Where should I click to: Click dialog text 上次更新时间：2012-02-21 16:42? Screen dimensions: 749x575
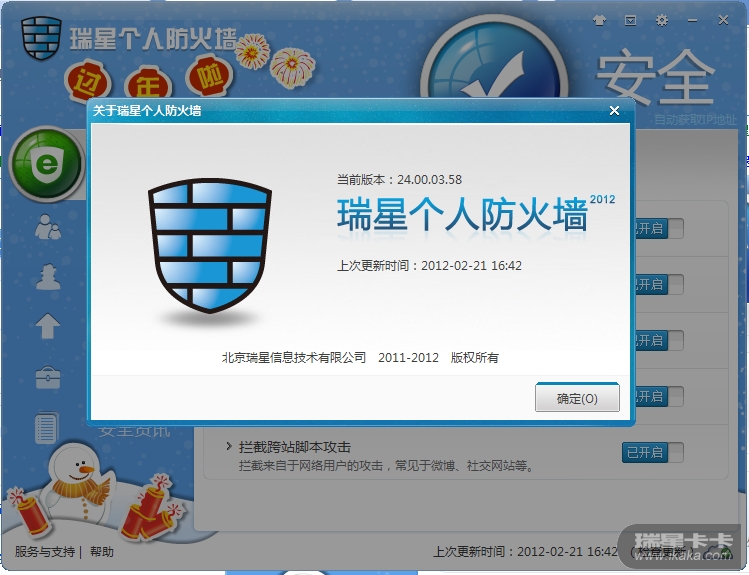429,266
